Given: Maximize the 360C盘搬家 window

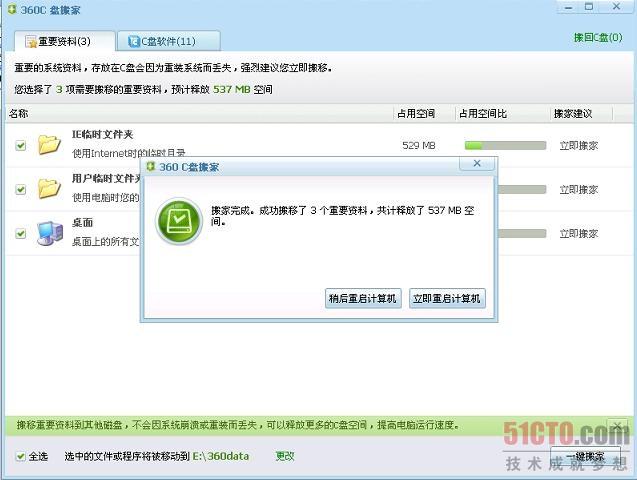Looking at the screenshot, I should click(x=589, y=7).
